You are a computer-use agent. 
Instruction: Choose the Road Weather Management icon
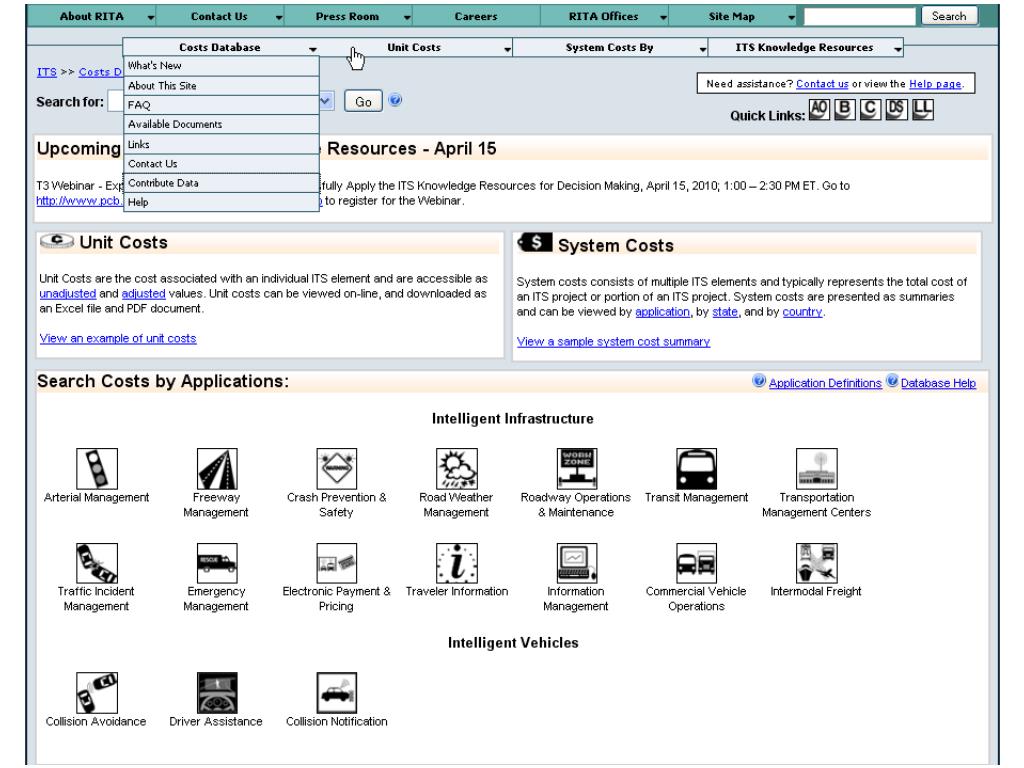tap(456, 468)
